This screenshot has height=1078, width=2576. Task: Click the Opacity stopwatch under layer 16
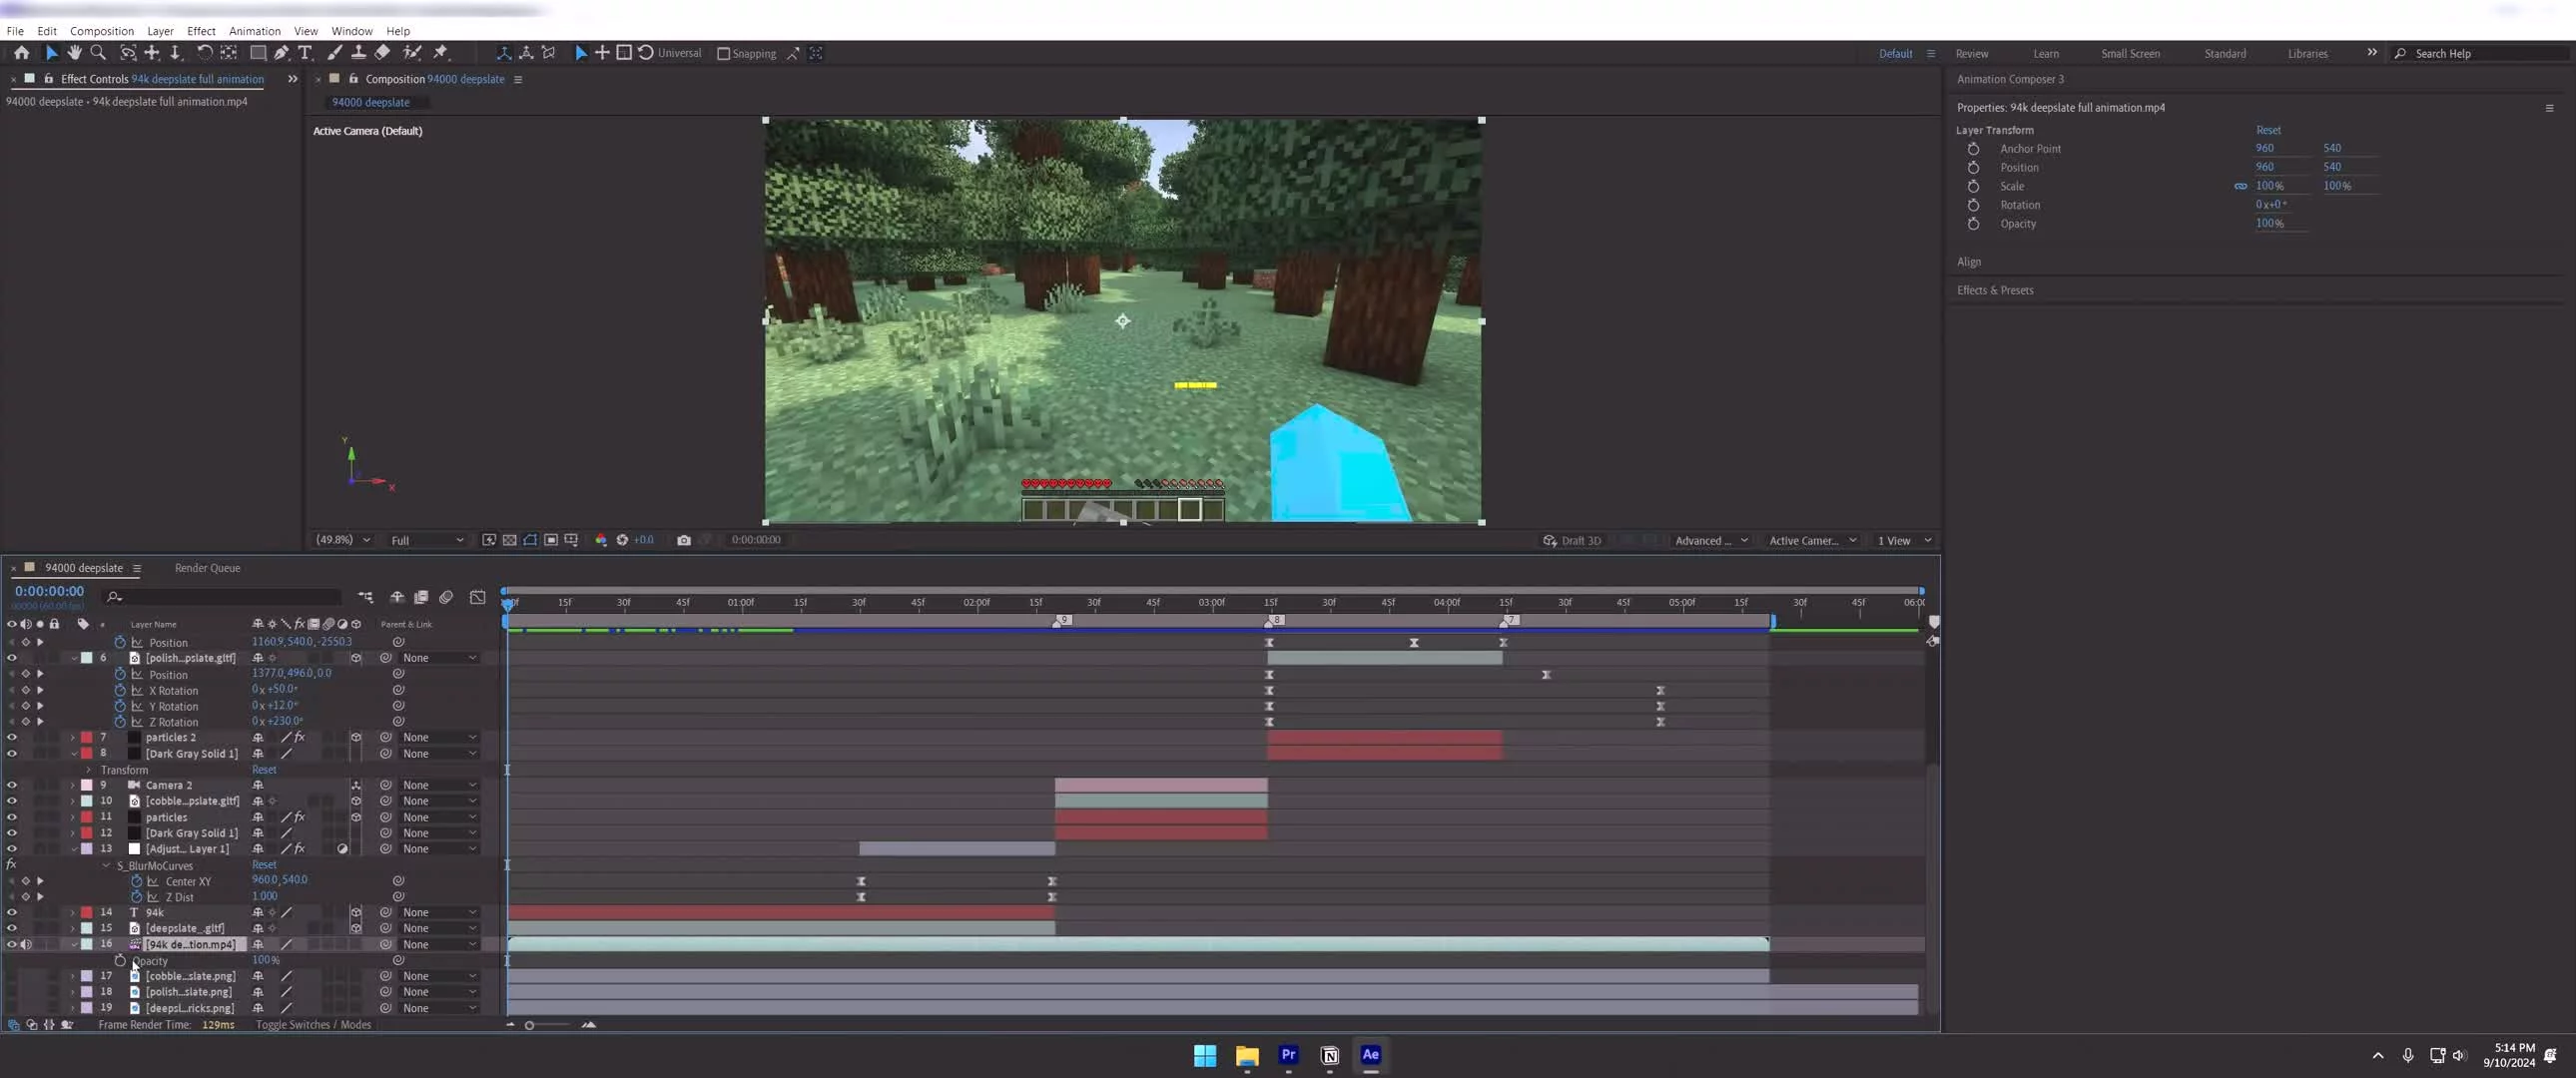pos(120,960)
